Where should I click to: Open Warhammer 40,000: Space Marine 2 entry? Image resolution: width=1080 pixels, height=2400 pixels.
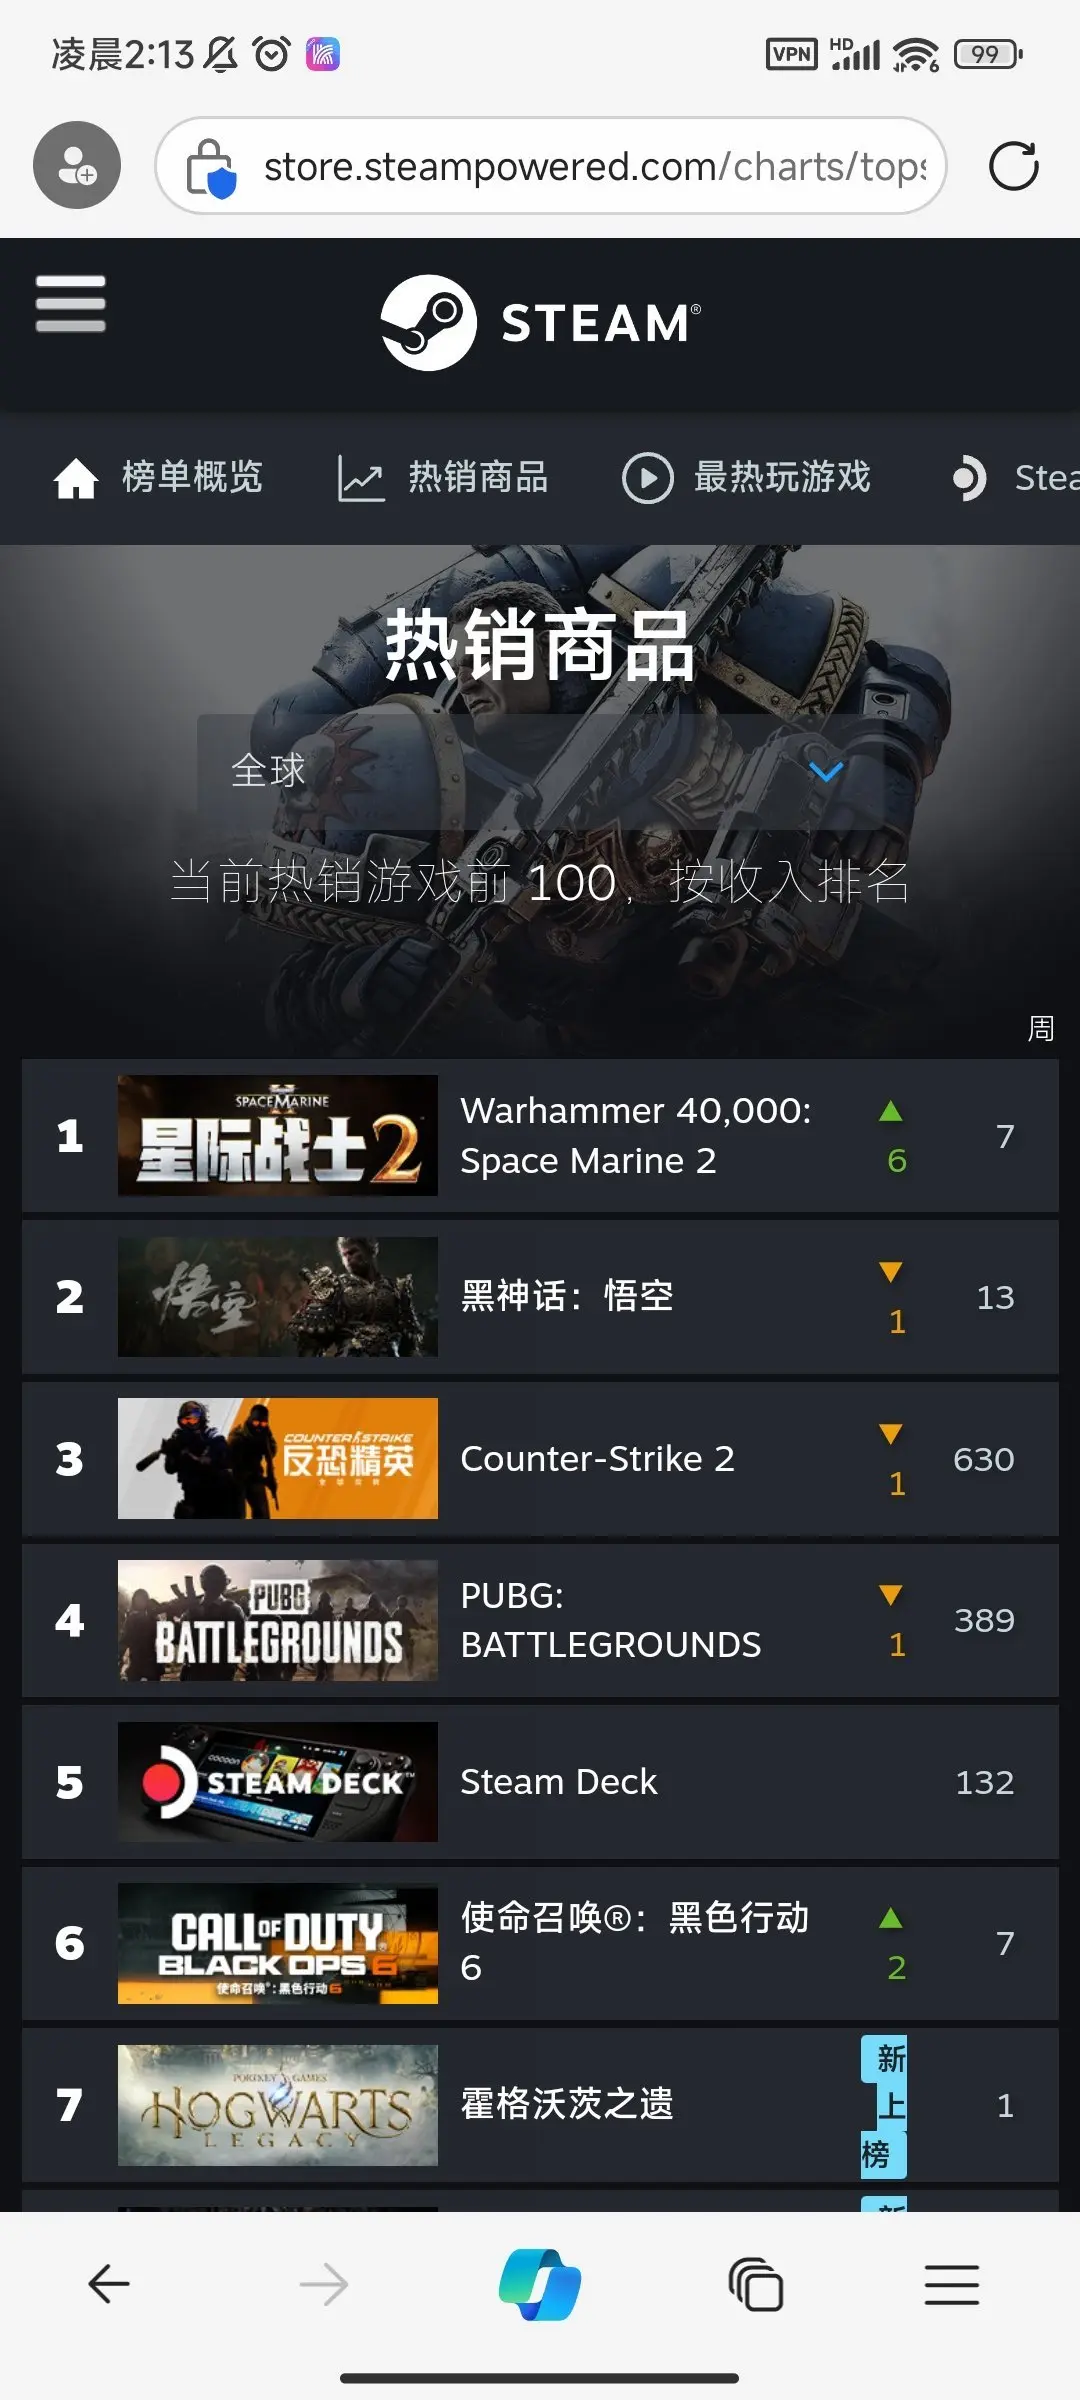(x=540, y=1136)
